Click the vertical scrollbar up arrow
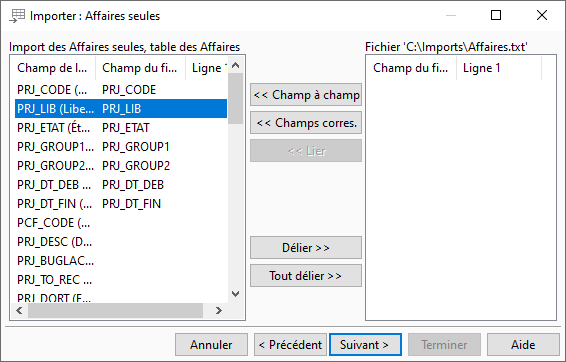 [236, 65]
